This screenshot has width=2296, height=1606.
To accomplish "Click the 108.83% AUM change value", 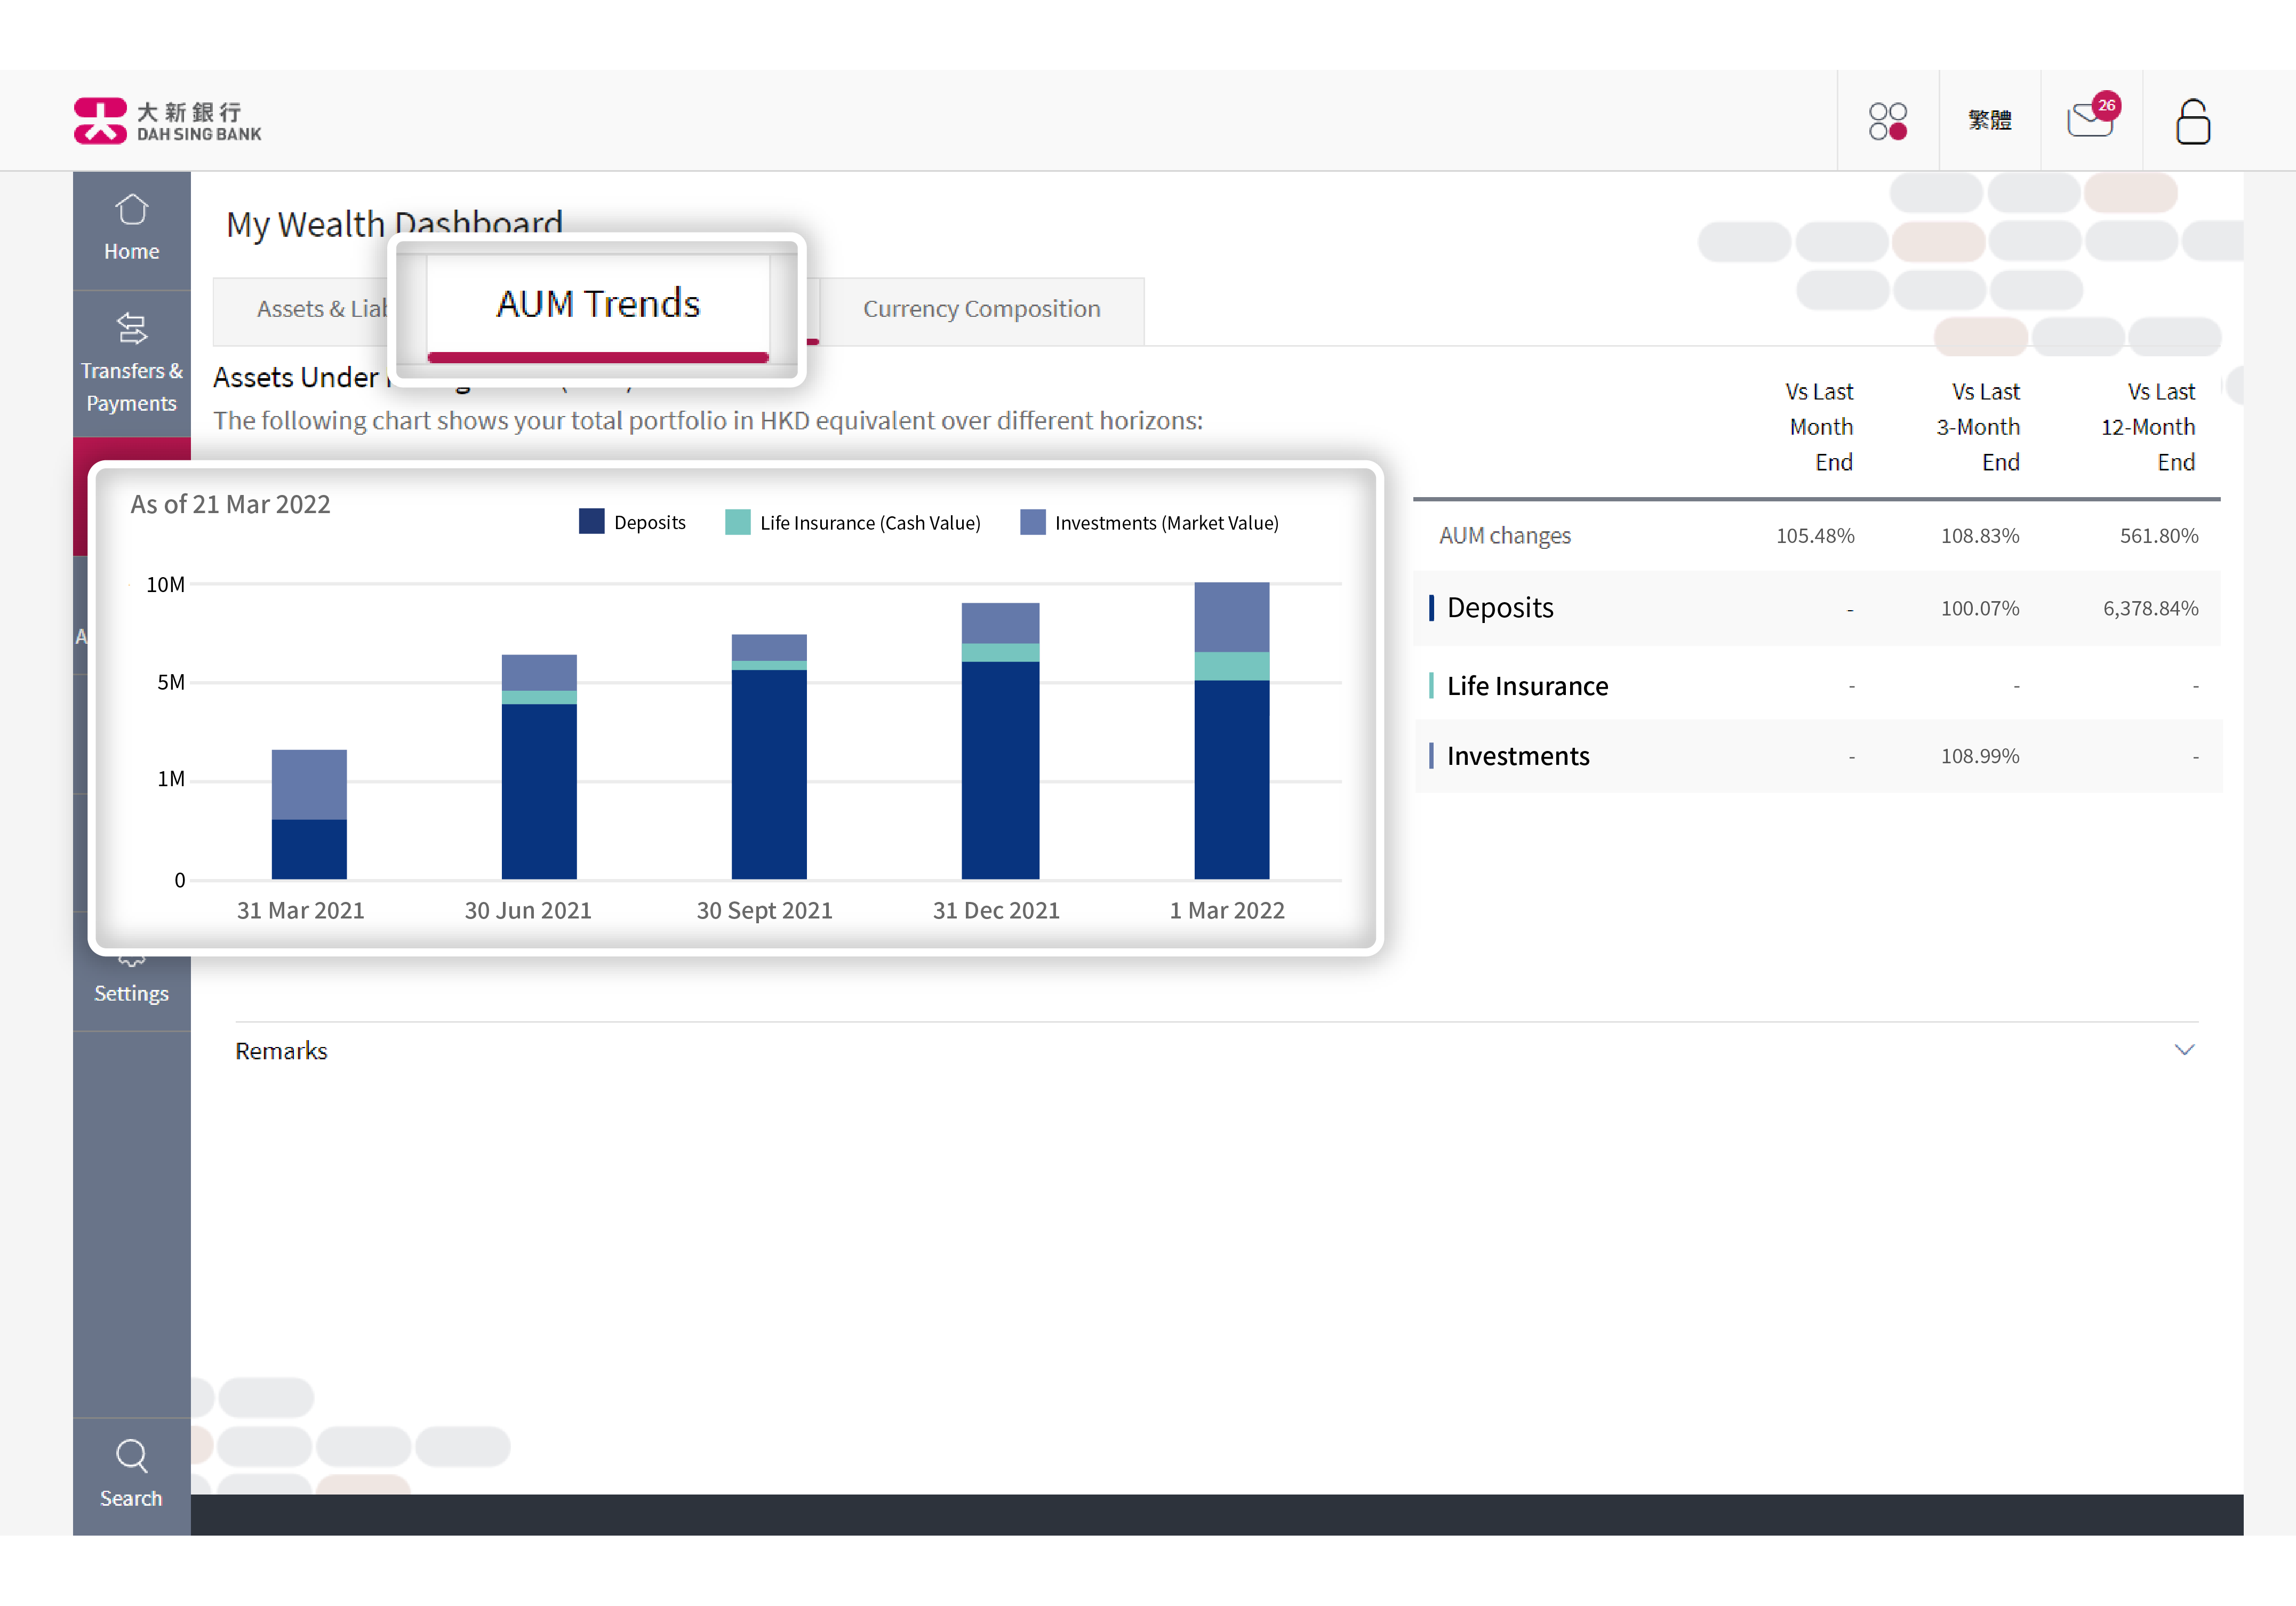I will pyautogui.click(x=1979, y=535).
